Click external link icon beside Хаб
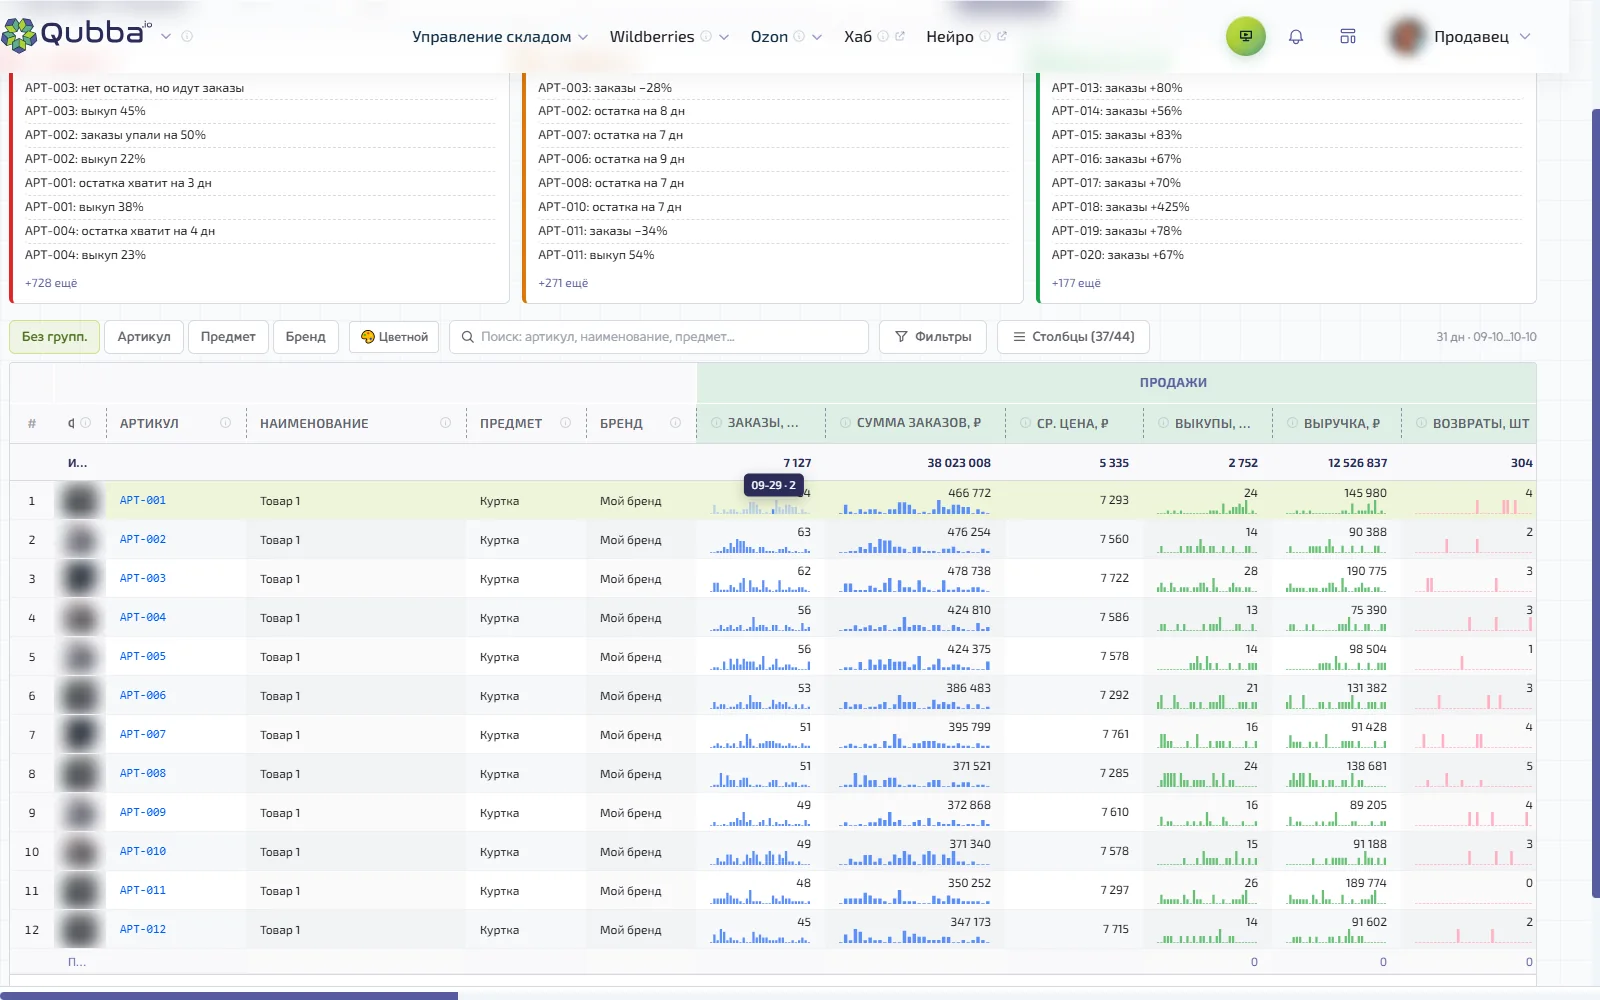This screenshot has height=1000, width=1600. click(900, 36)
